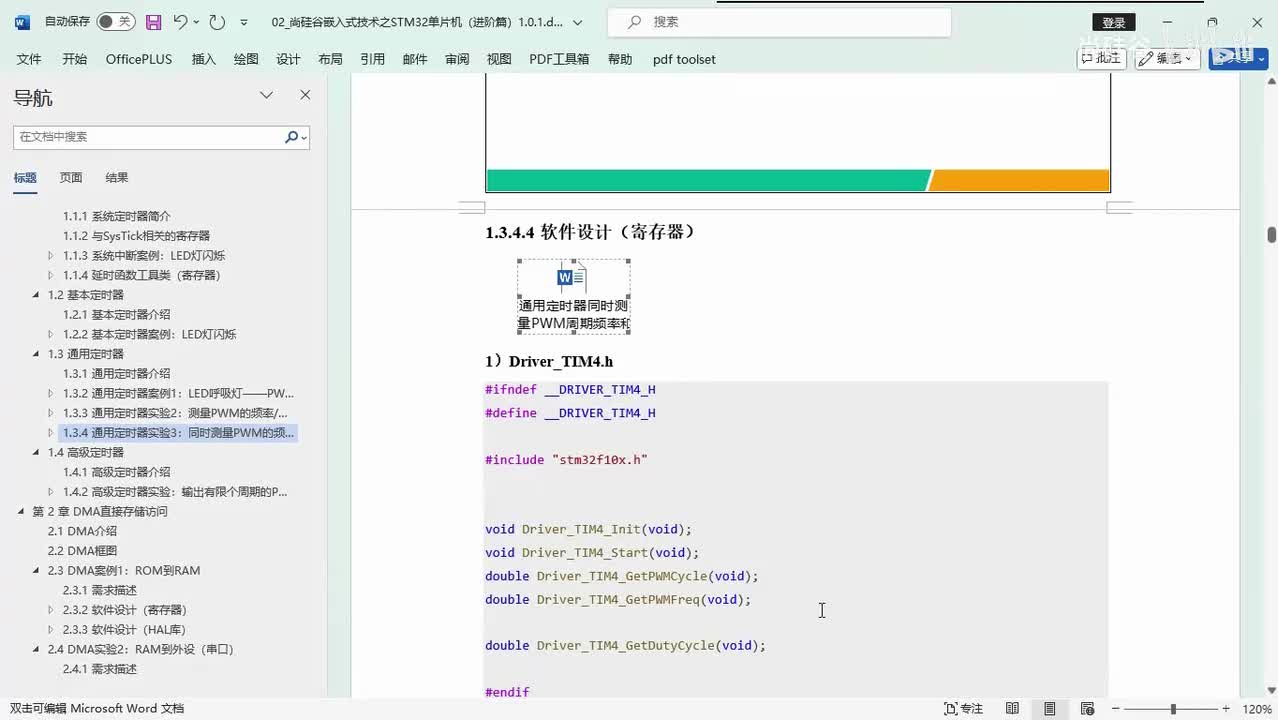Jump to 1.2.1 基本定时器介绍
Screen dimensions: 1278x720
[x=117, y=315]
